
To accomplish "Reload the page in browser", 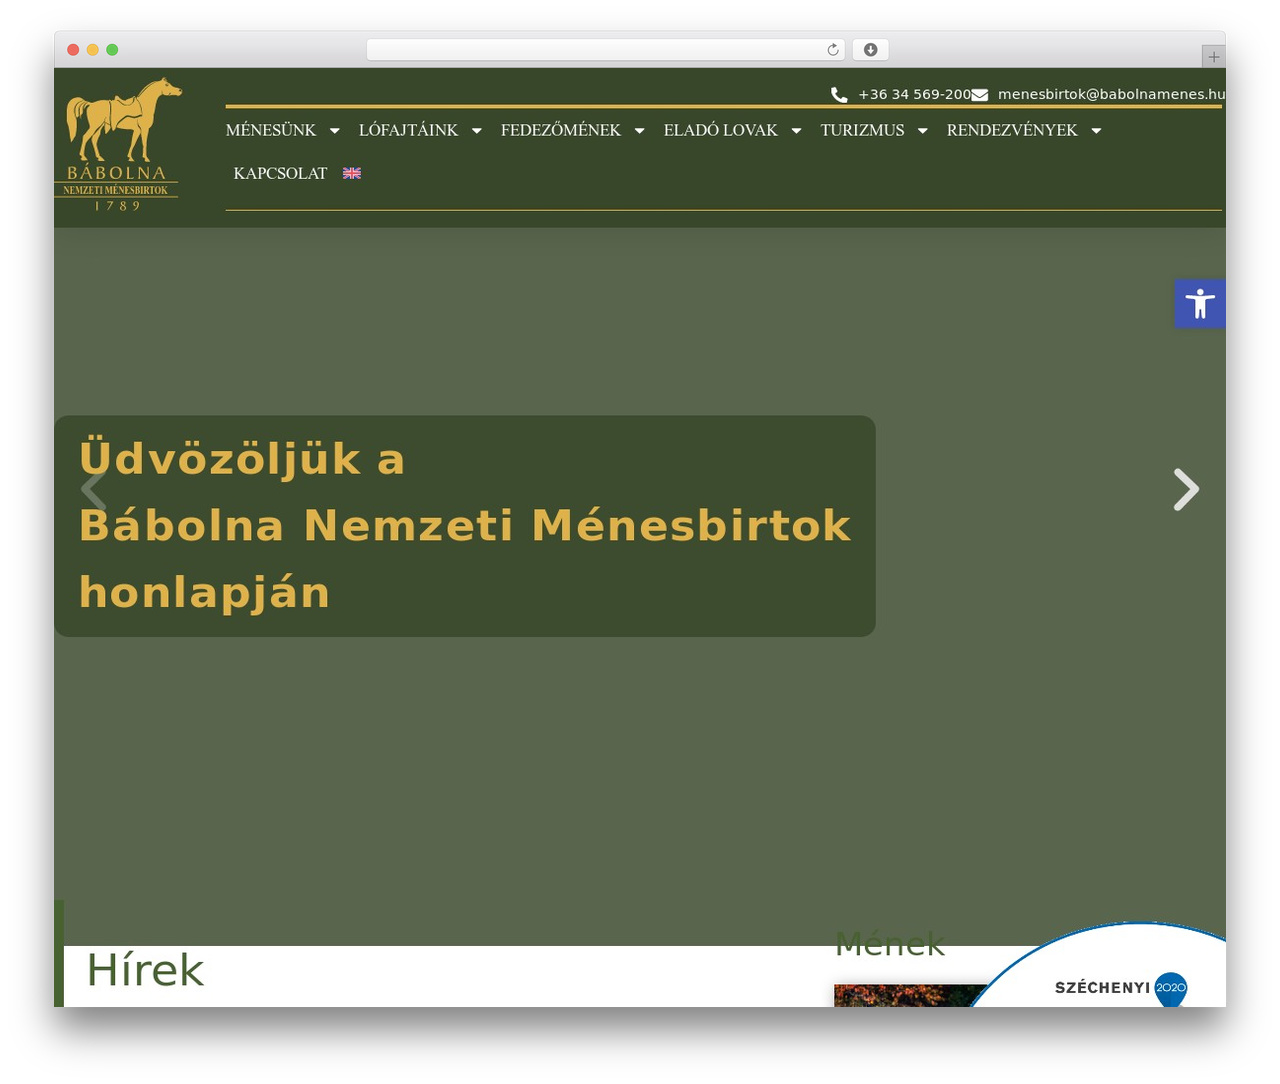I will [x=833, y=50].
